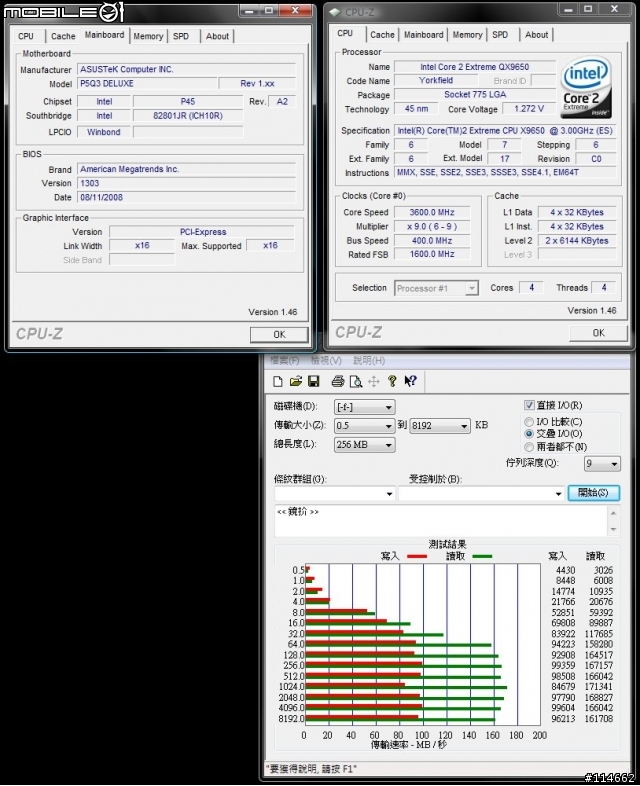Click the yellow question mark Help icon
Viewport: 640px width, 786px height.
coord(392,382)
